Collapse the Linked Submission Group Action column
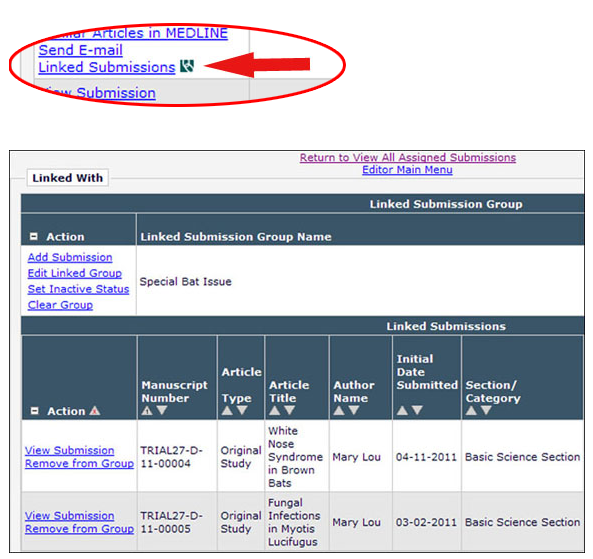Screen dimensions: 593x559 (x=34, y=236)
